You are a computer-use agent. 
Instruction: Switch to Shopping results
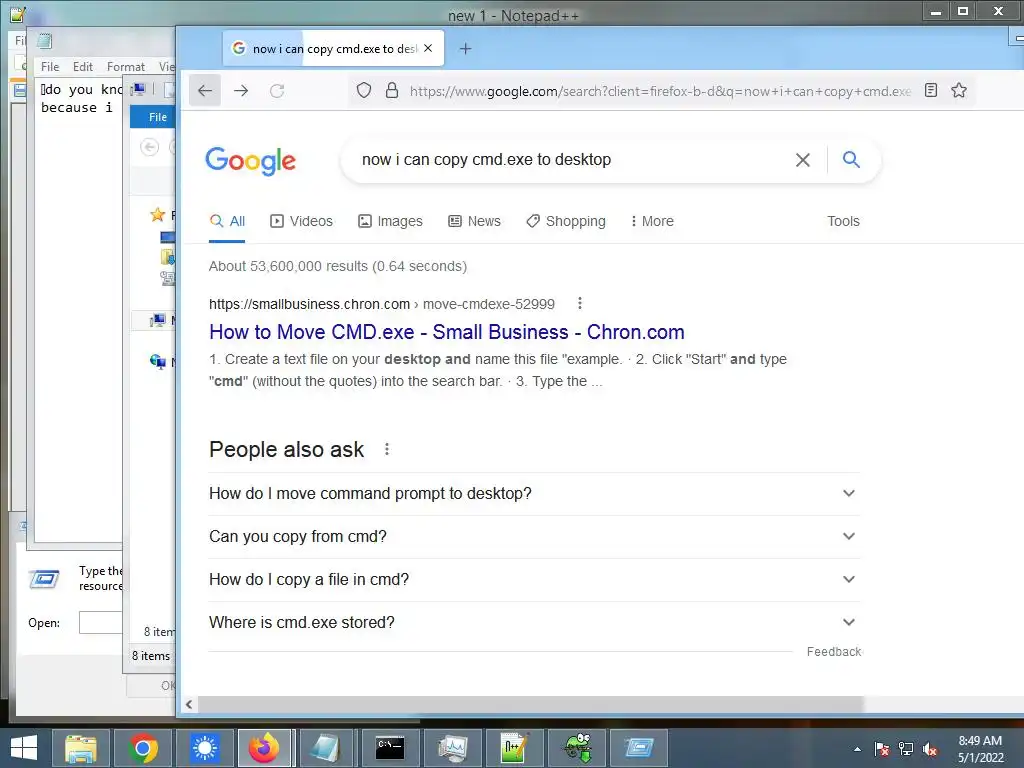[x=566, y=221]
